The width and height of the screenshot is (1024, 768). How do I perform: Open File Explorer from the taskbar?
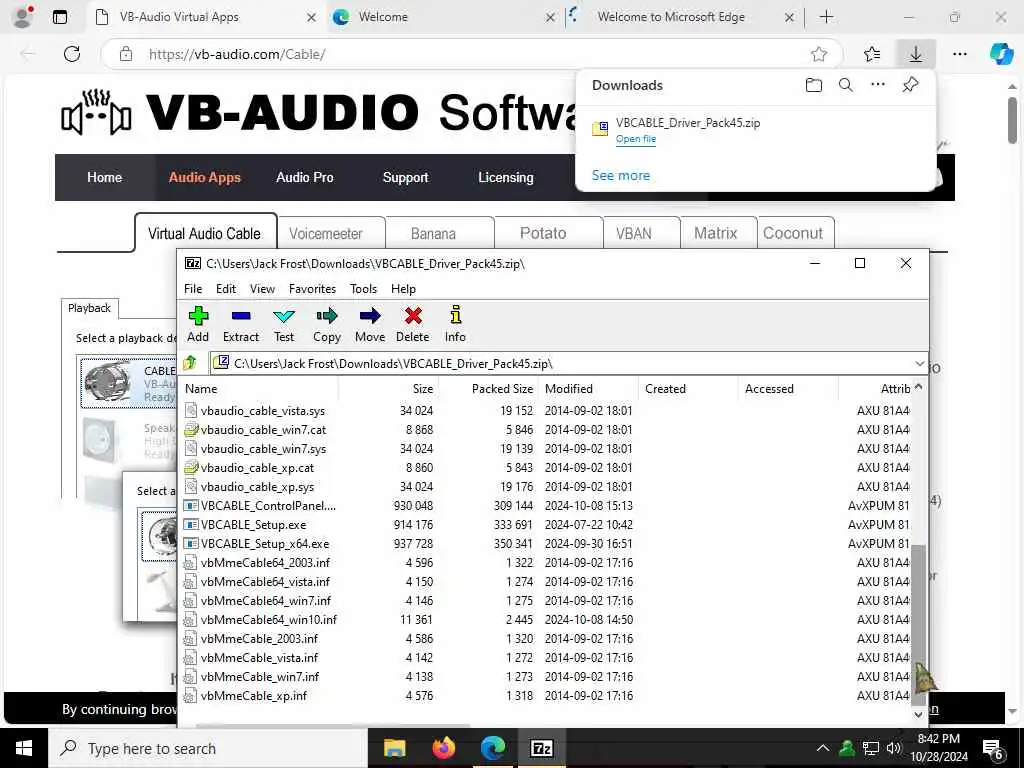[394, 748]
